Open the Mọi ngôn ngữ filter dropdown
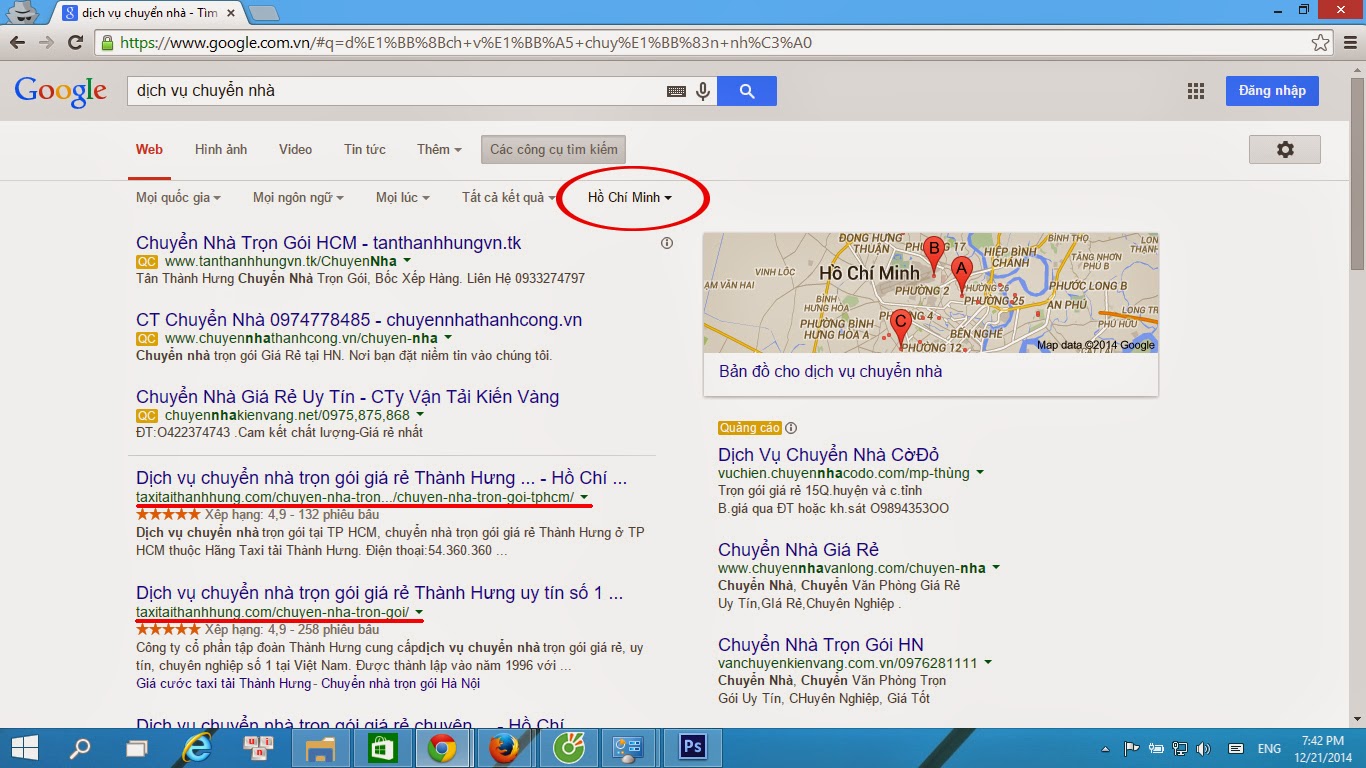The height and width of the screenshot is (768, 1366). [x=298, y=198]
